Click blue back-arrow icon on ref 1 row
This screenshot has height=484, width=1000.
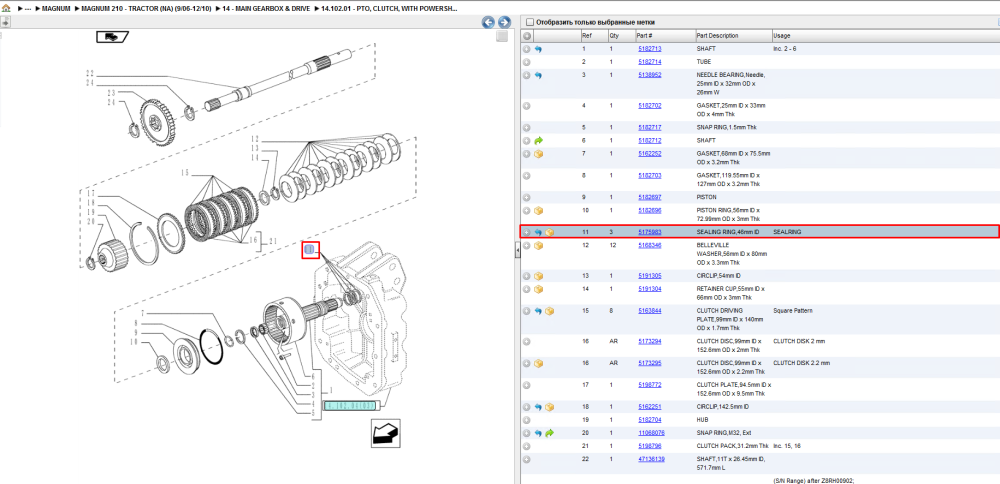pyautogui.click(x=538, y=49)
